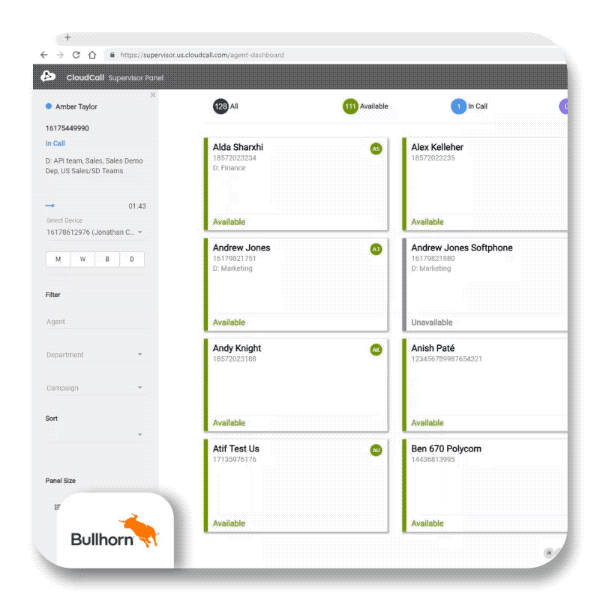Click the blue call direction arrow icon
The height and width of the screenshot is (600, 600).
coord(50,206)
